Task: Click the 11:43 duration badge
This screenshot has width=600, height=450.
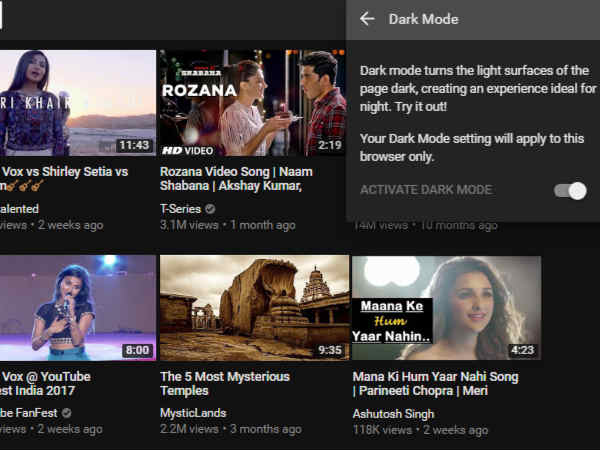Action: point(133,145)
